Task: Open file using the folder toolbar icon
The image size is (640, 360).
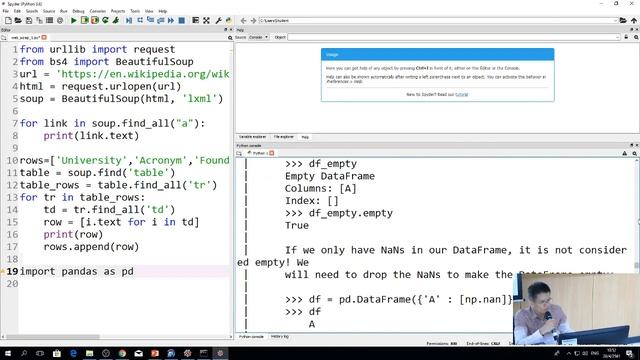Action: pyautogui.click(x=18, y=20)
